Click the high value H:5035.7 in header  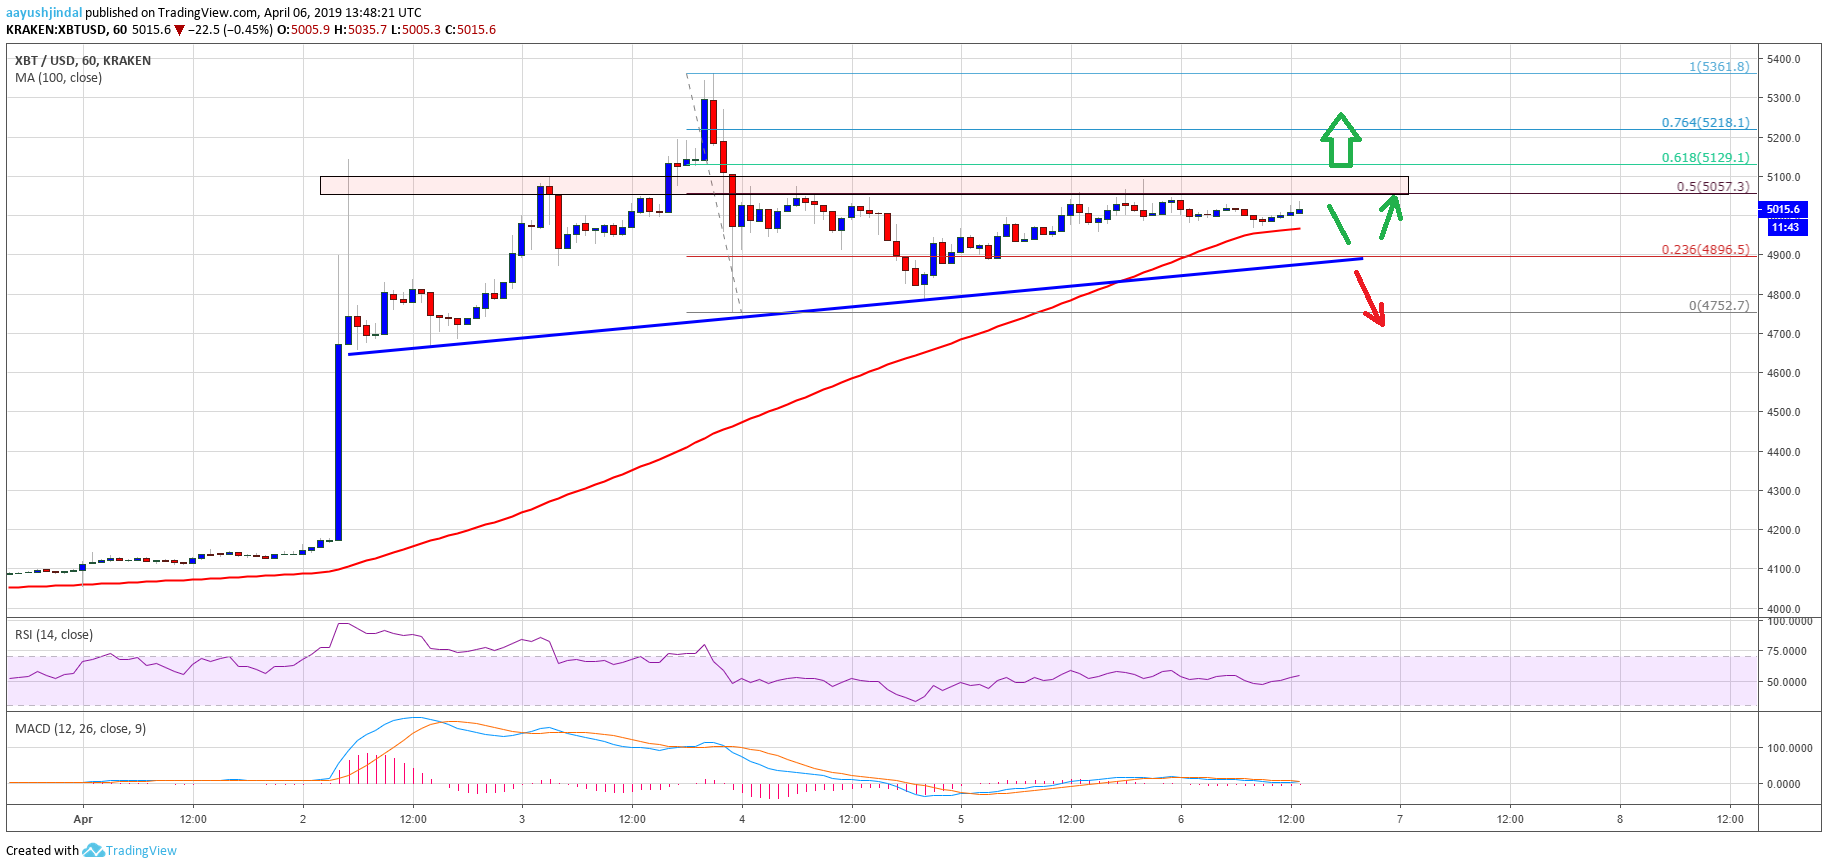(x=360, y=30)
